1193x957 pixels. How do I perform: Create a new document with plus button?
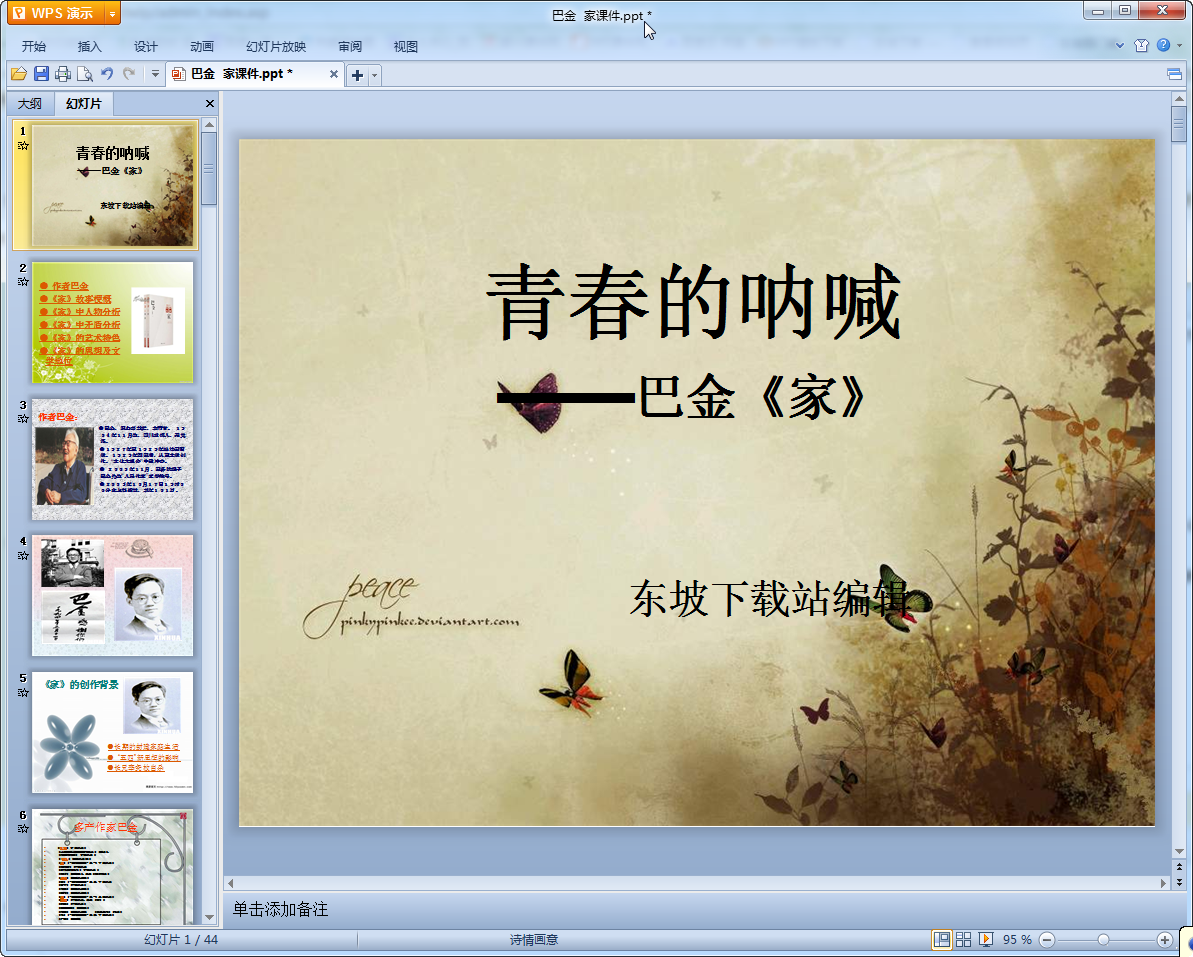(x=357, y=75)
